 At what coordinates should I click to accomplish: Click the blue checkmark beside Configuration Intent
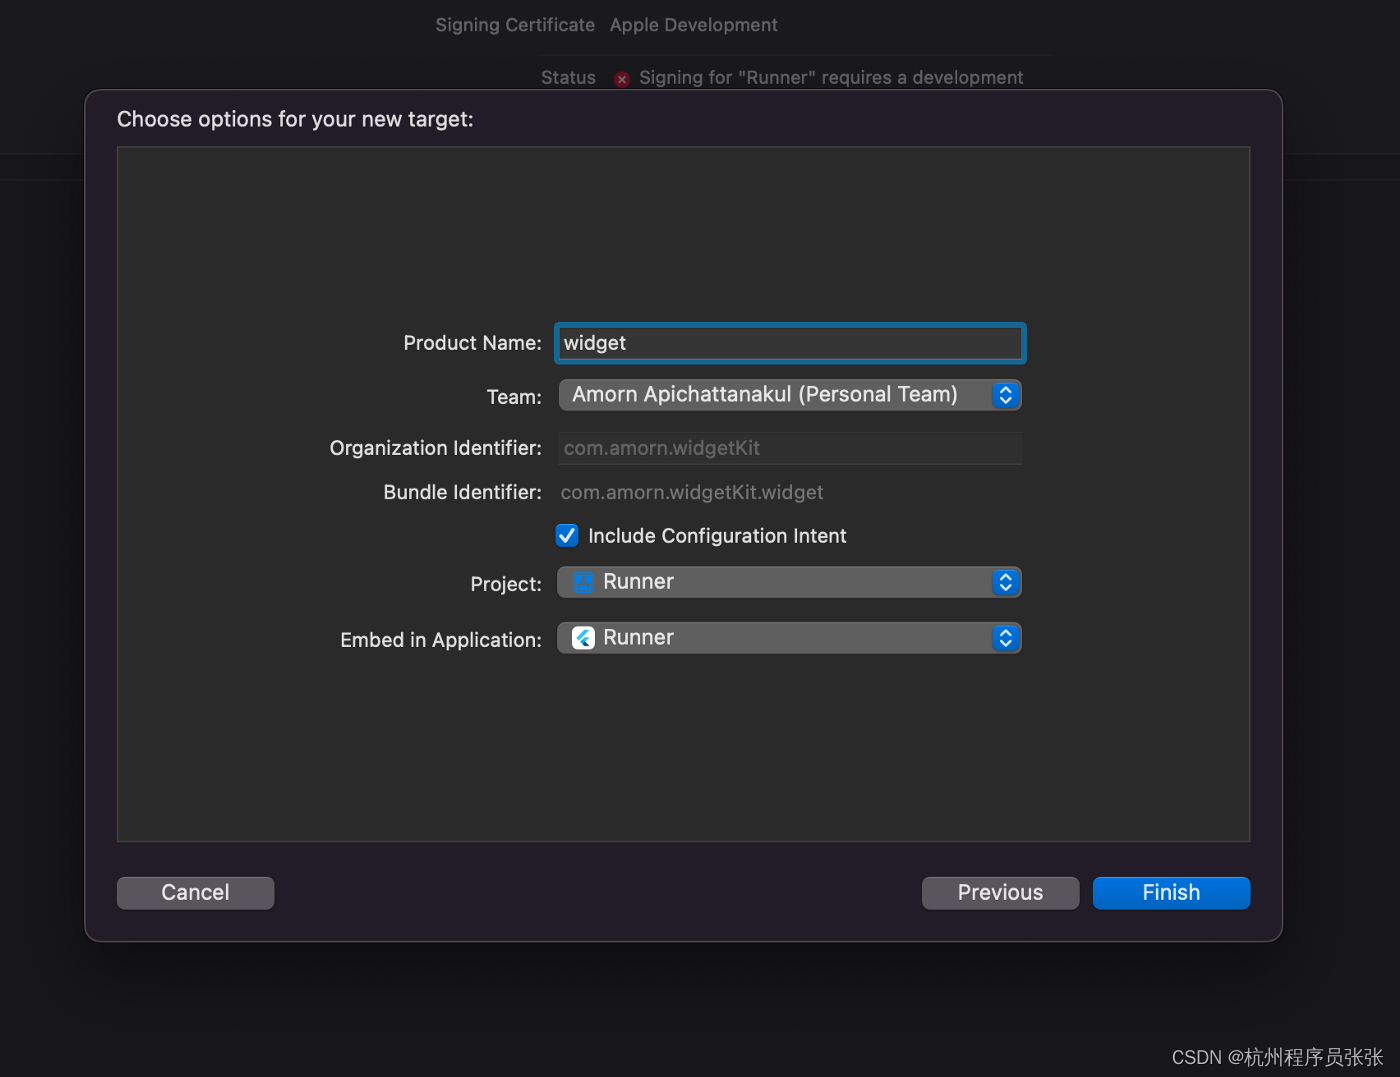pyautogui.click(x=567, y=535)
